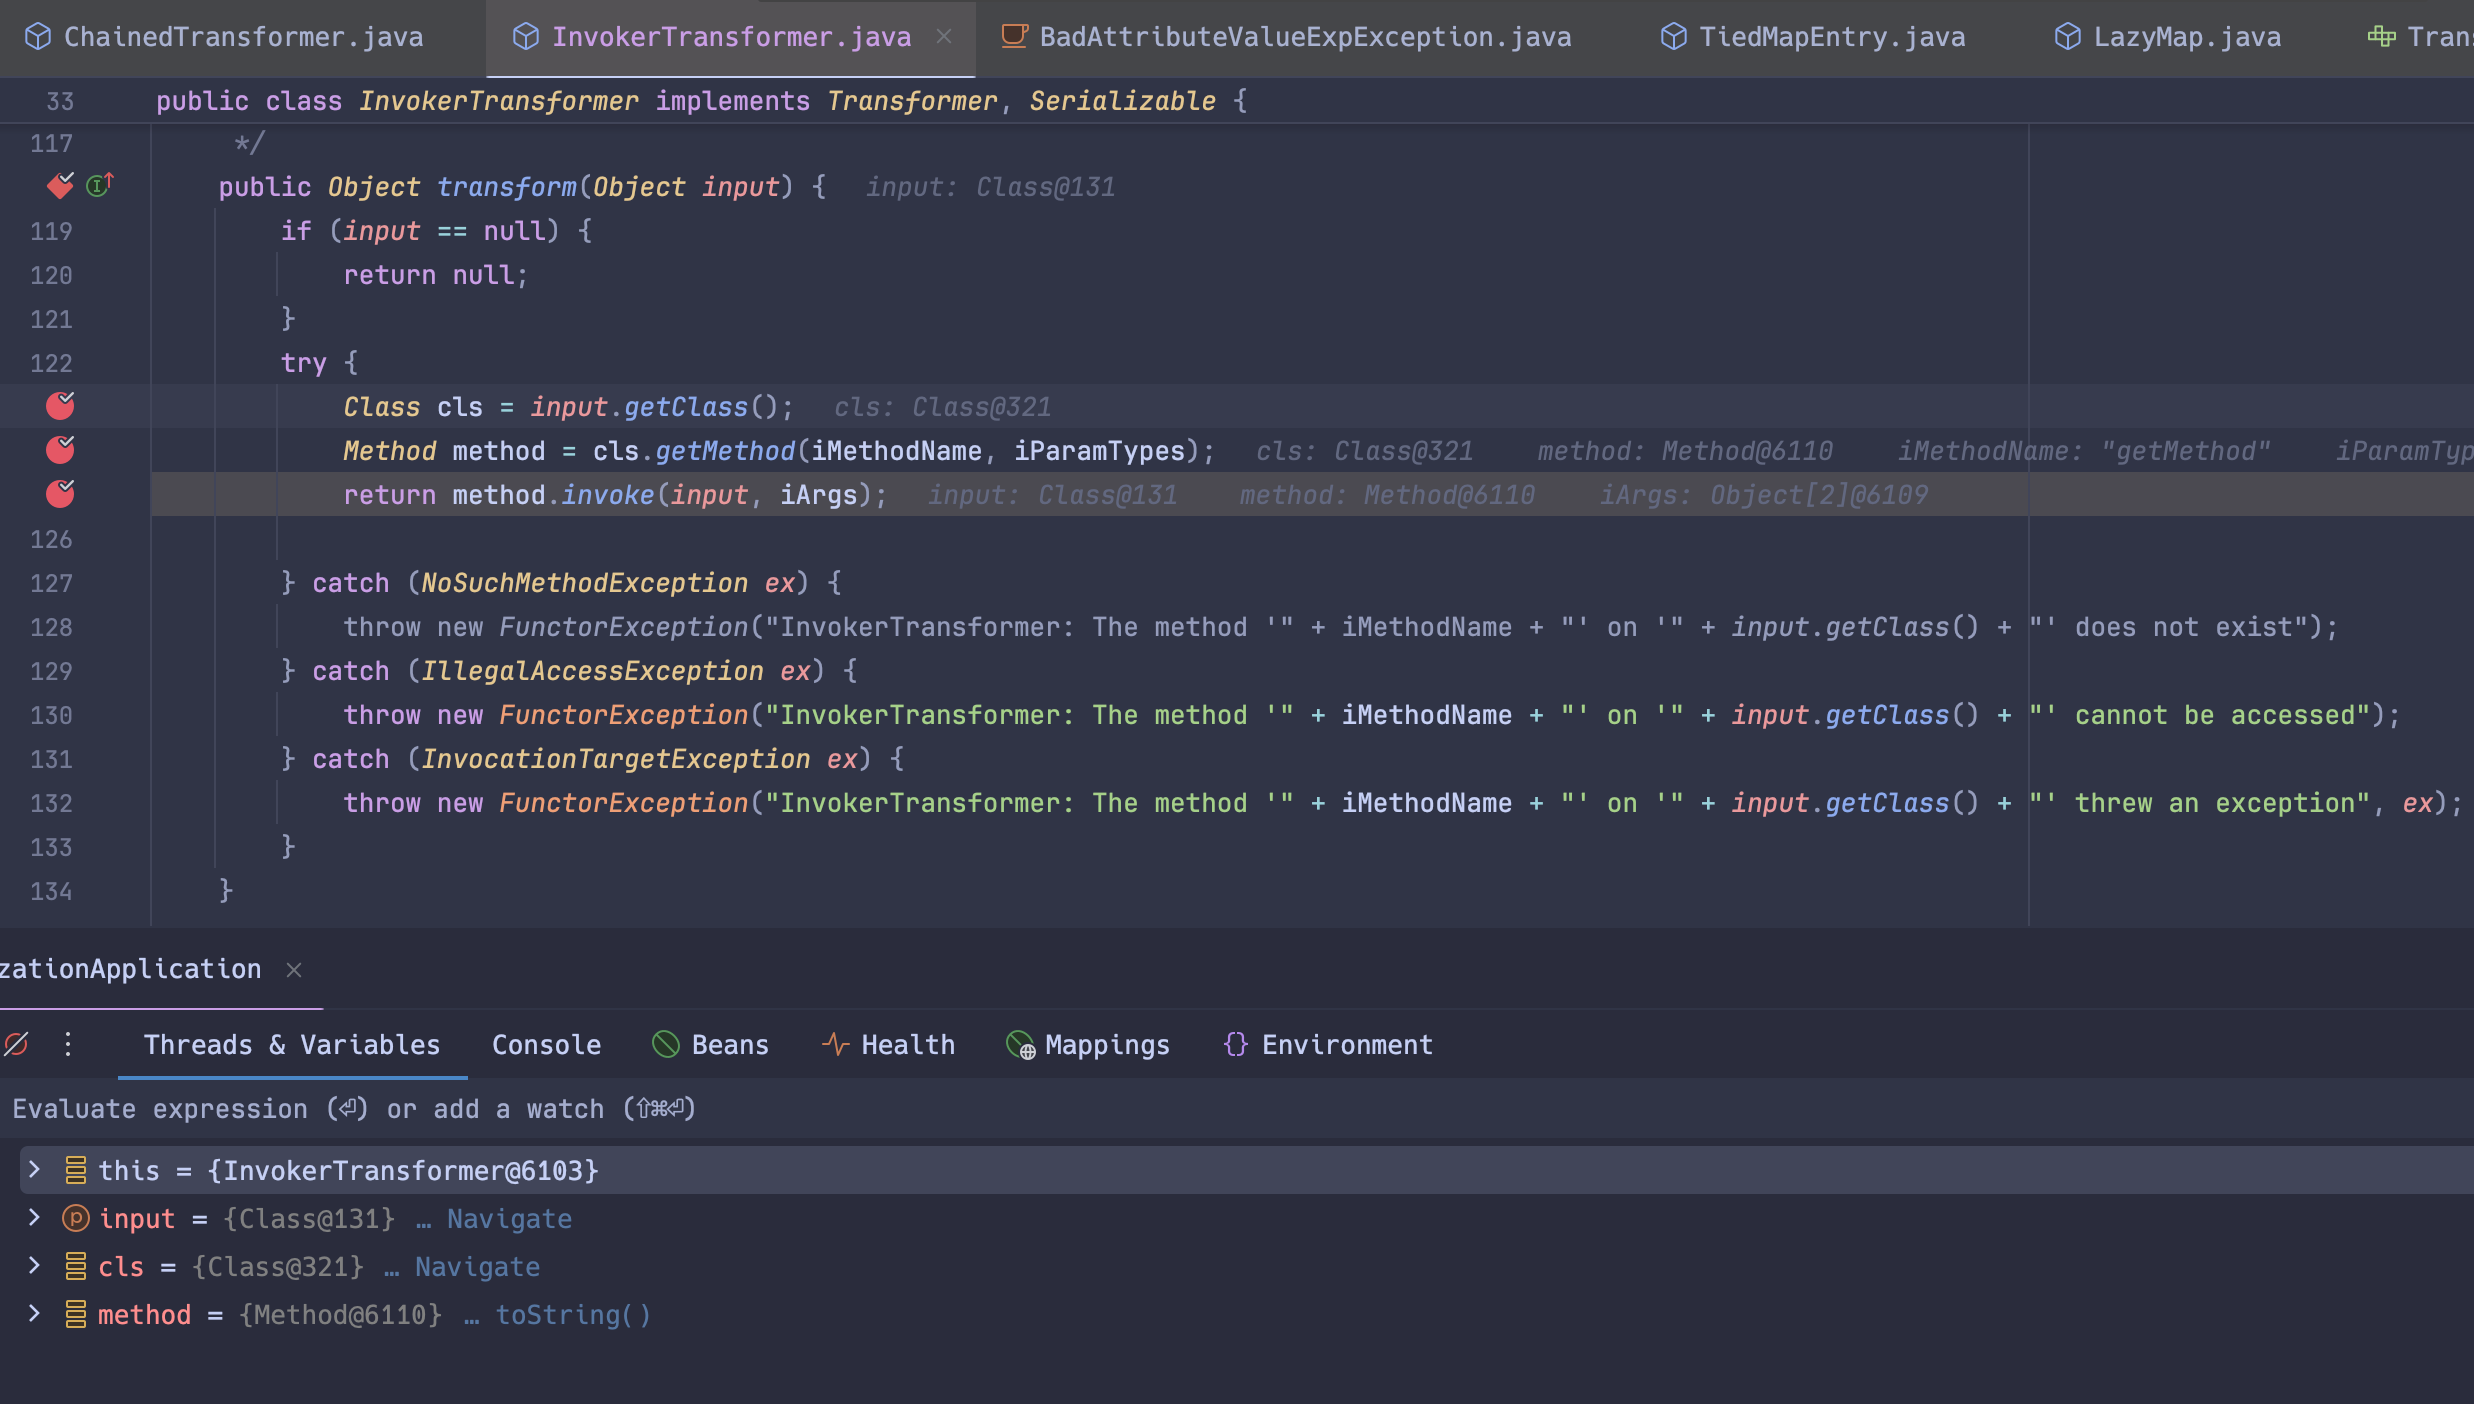Click the Navigate link next to input variable
The width and height of the screenshot is (2474, 1404).
509,1218
